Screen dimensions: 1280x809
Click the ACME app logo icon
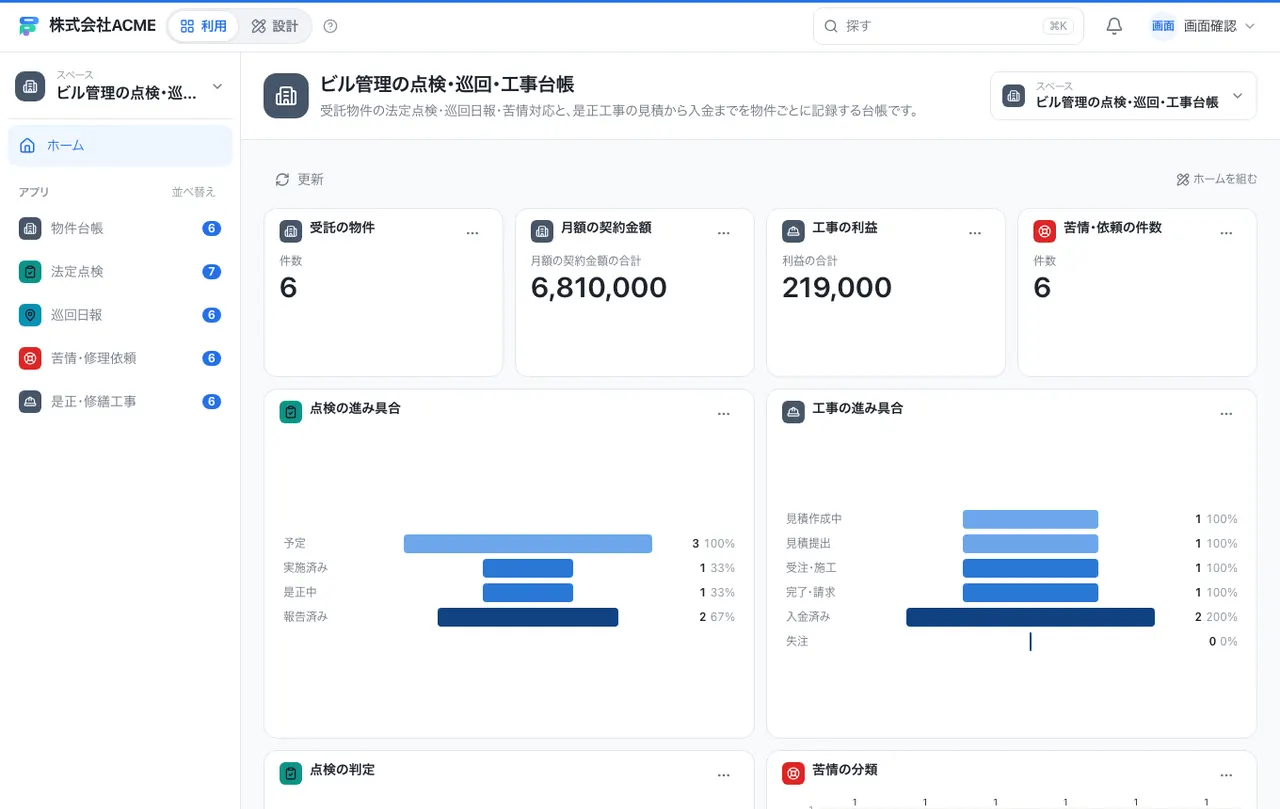pyautogui.click(x=29, y=26)
